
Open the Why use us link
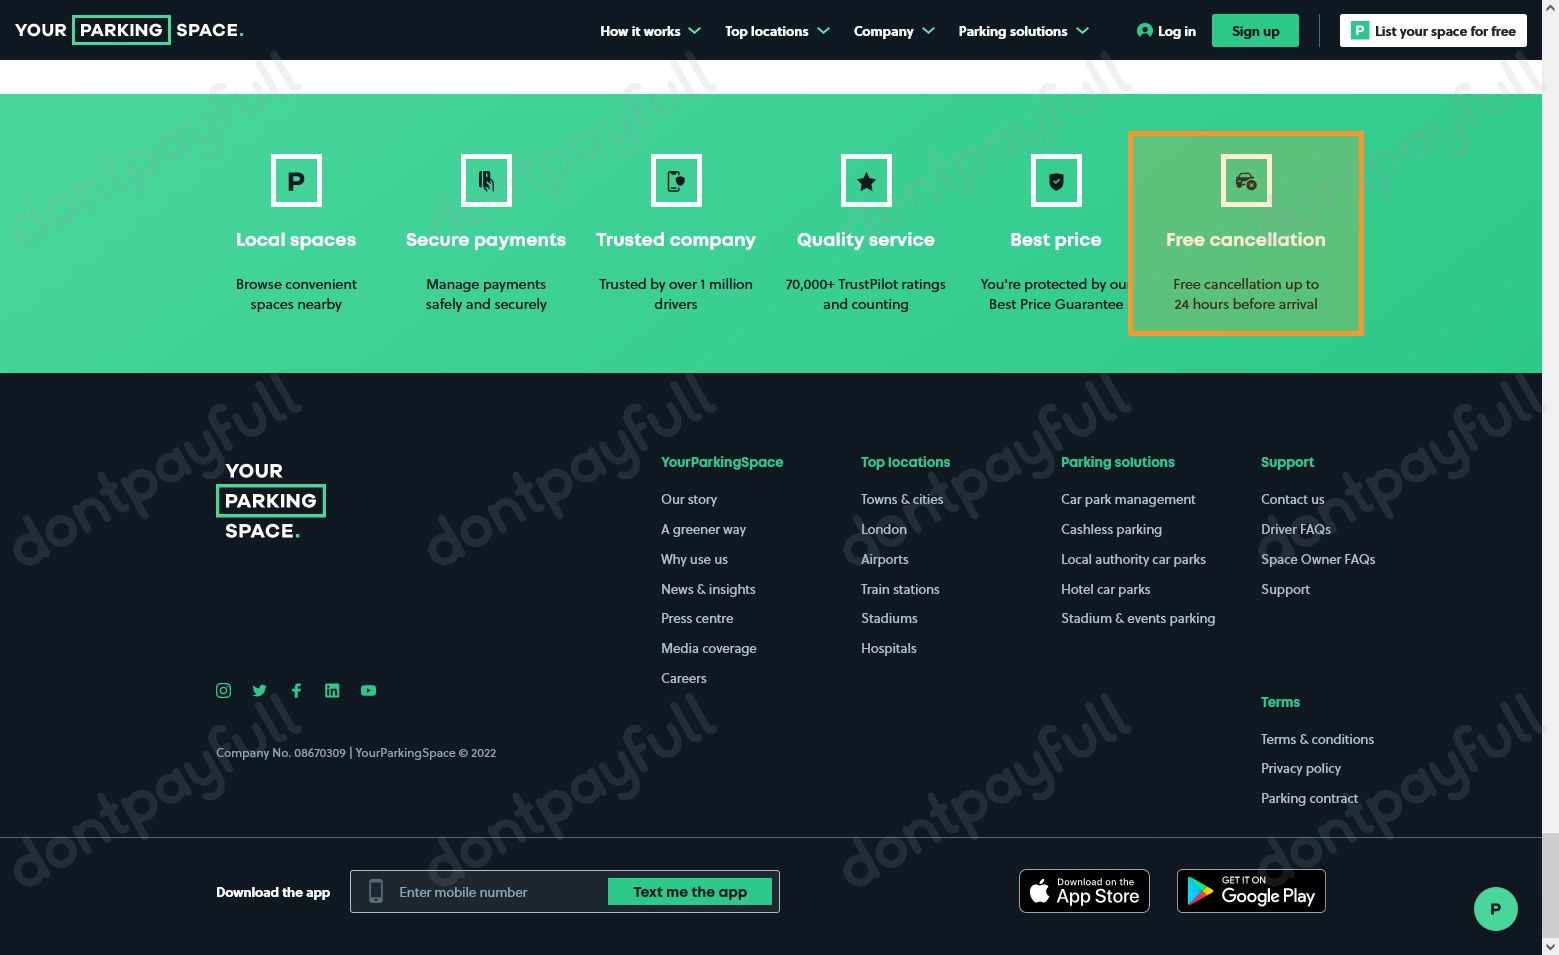click(694, 559)
